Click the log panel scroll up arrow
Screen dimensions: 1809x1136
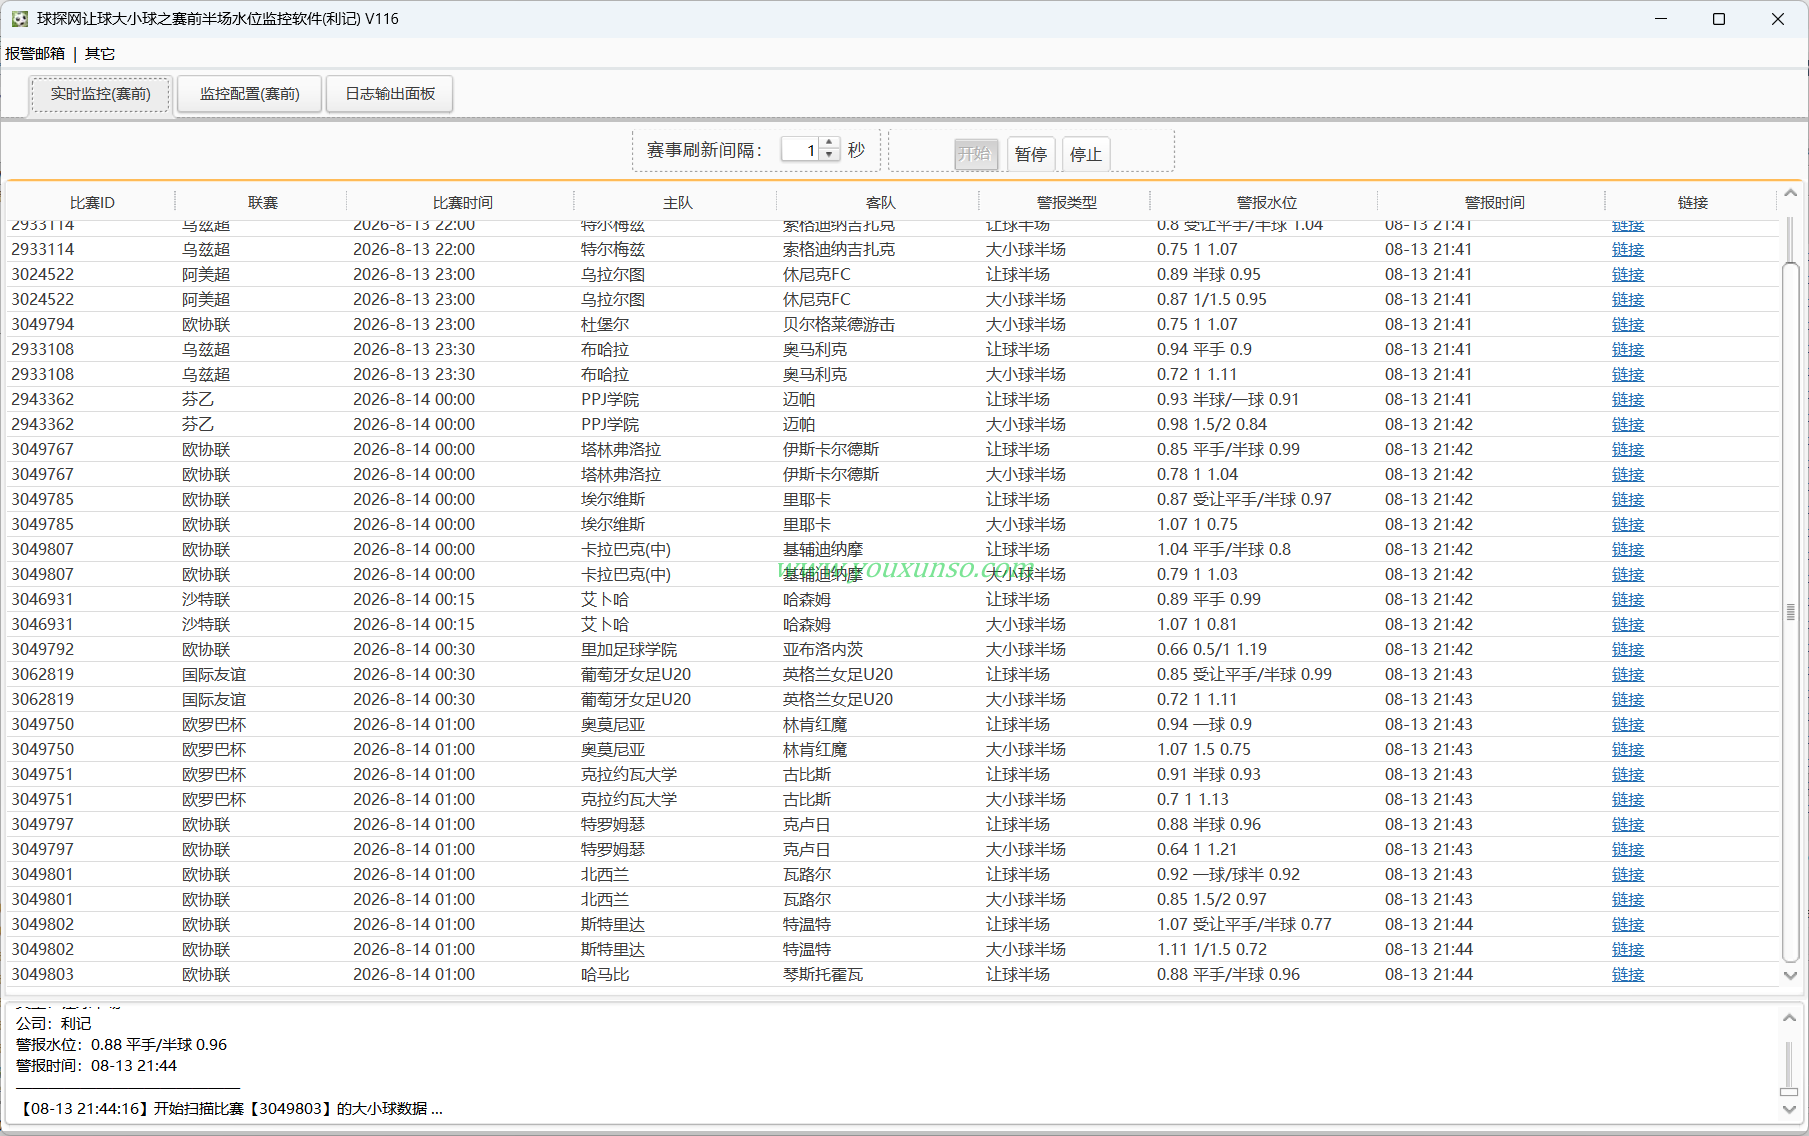(x=1789, y=1018)
